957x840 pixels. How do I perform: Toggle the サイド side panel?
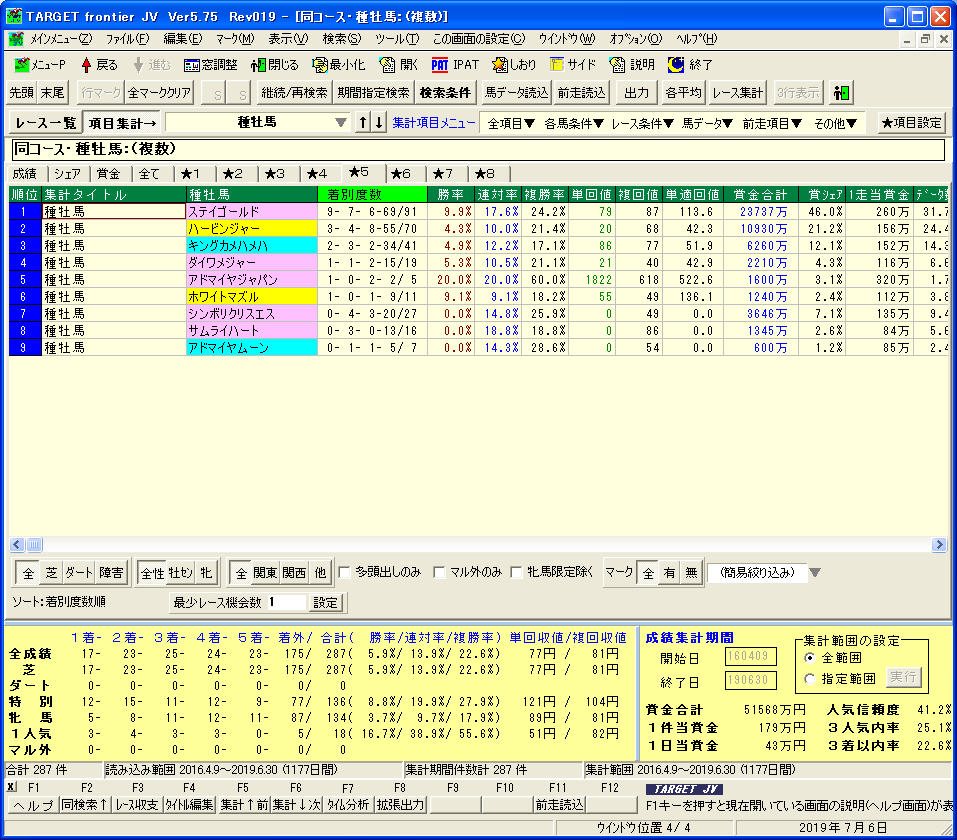(x=572, y=65)
